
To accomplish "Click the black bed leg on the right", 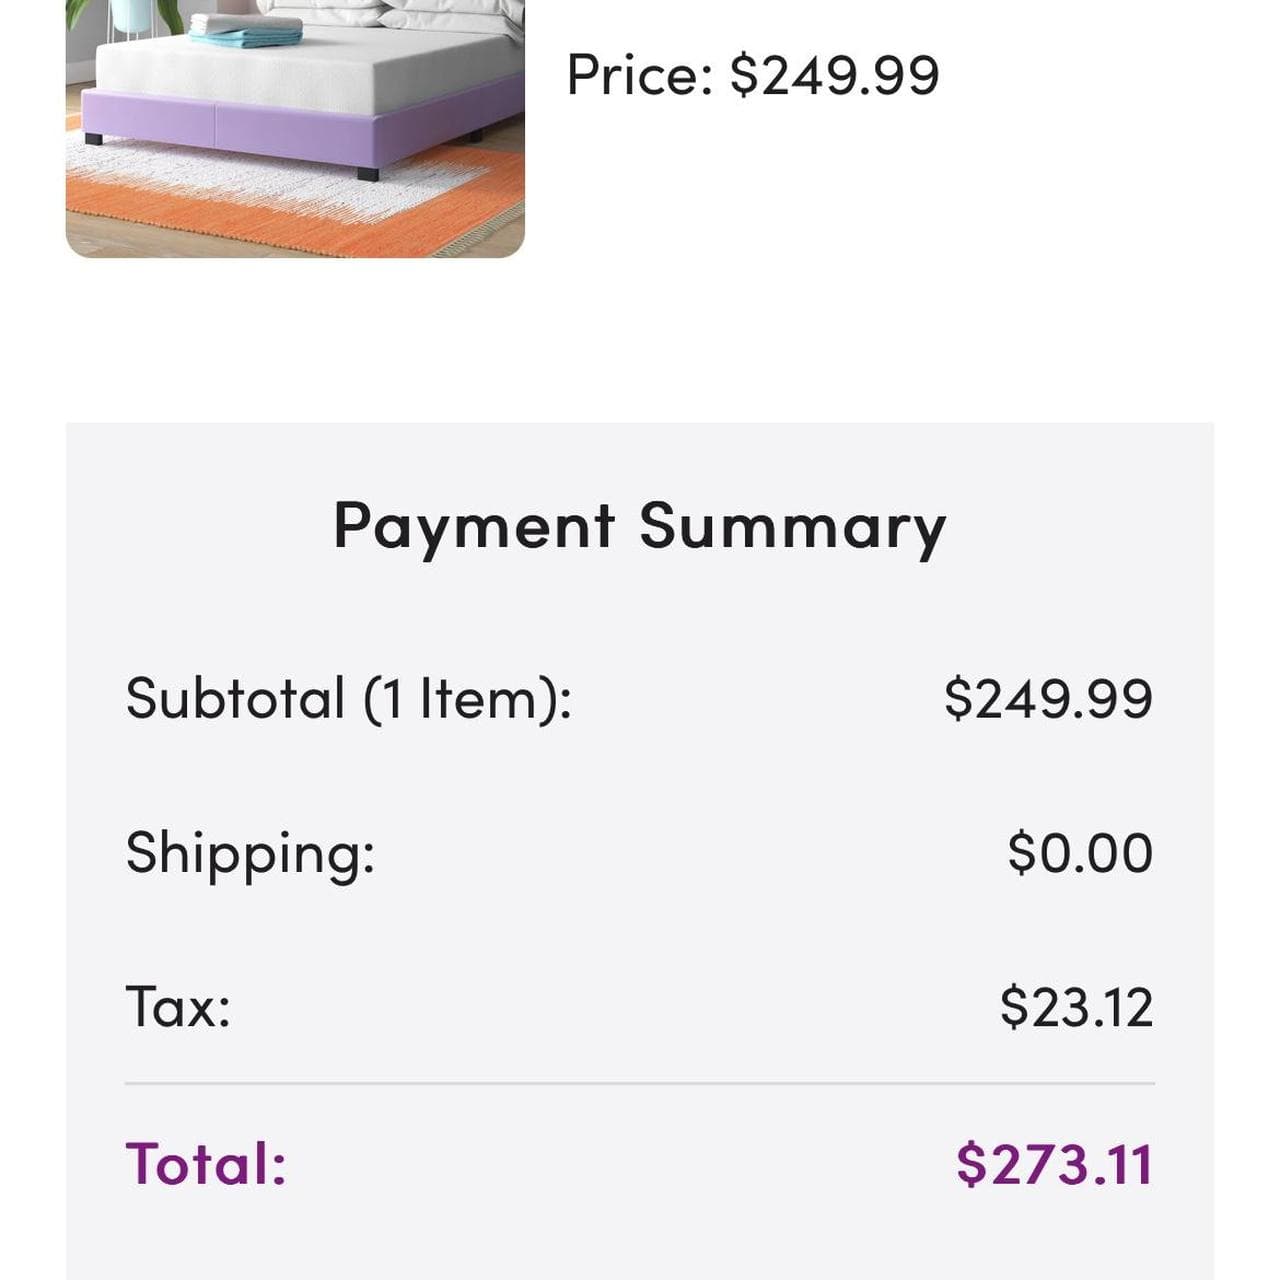I will click(x=368, y=173).
